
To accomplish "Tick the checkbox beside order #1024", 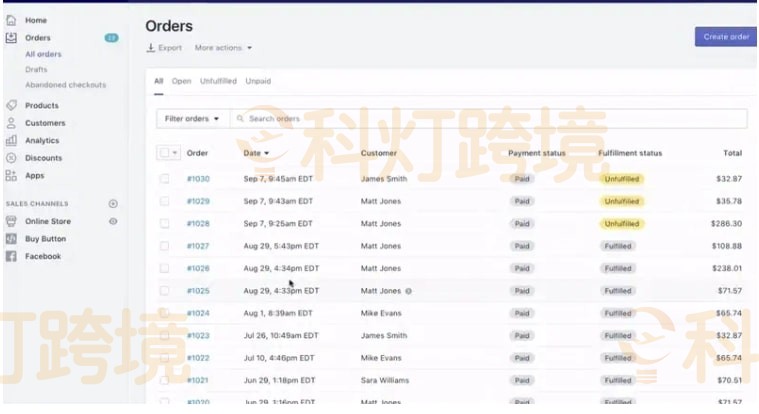I will point(164,313).
